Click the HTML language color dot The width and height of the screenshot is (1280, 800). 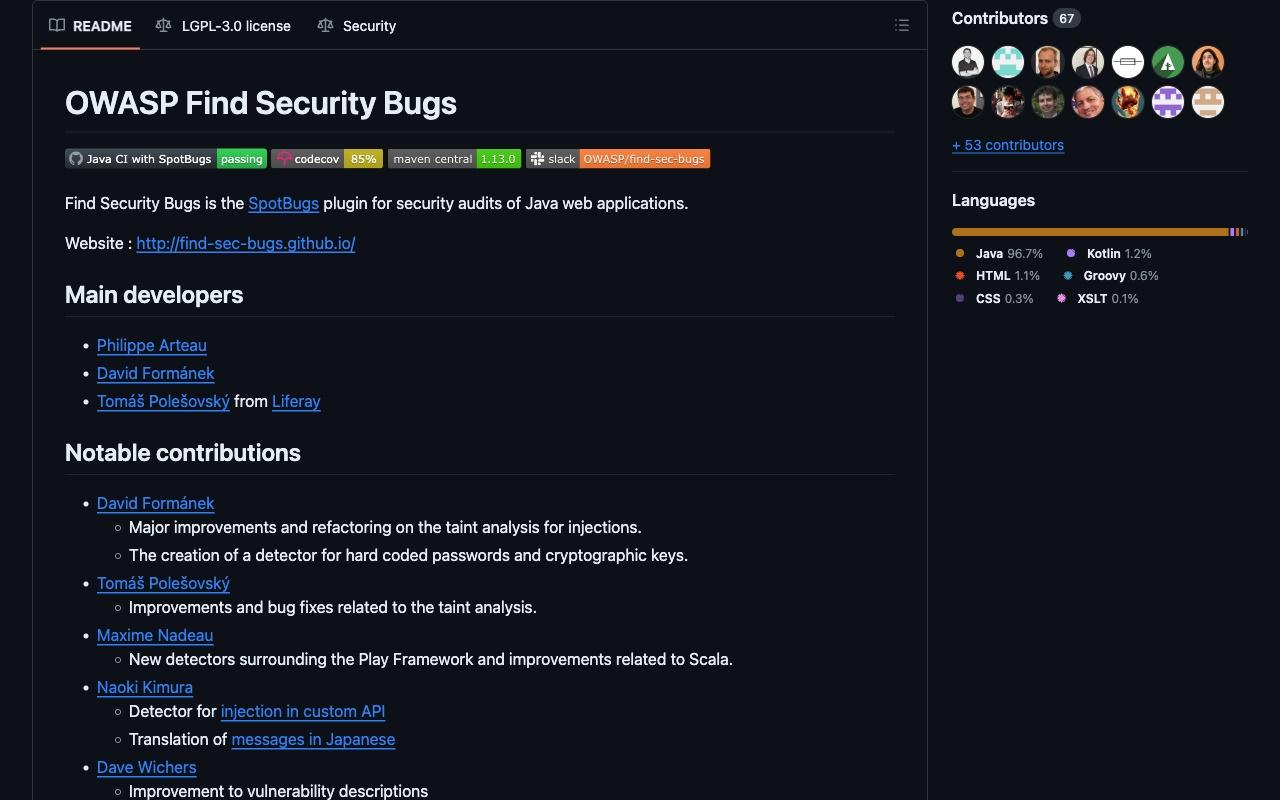pos(960,276)
